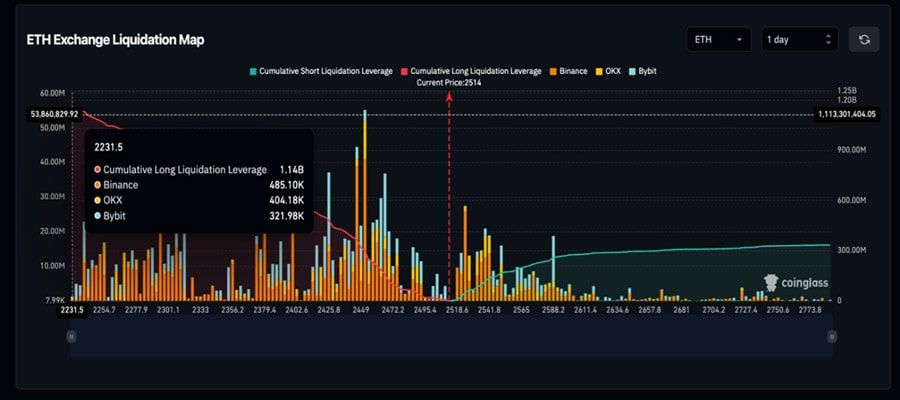Toggle OKX series in legend
Viewport: 900px width, 400px height.
[x=608, y=71]
